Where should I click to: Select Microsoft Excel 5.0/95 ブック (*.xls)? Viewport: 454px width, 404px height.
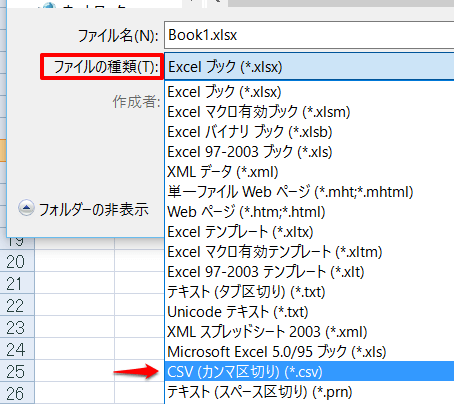(309, 352)
